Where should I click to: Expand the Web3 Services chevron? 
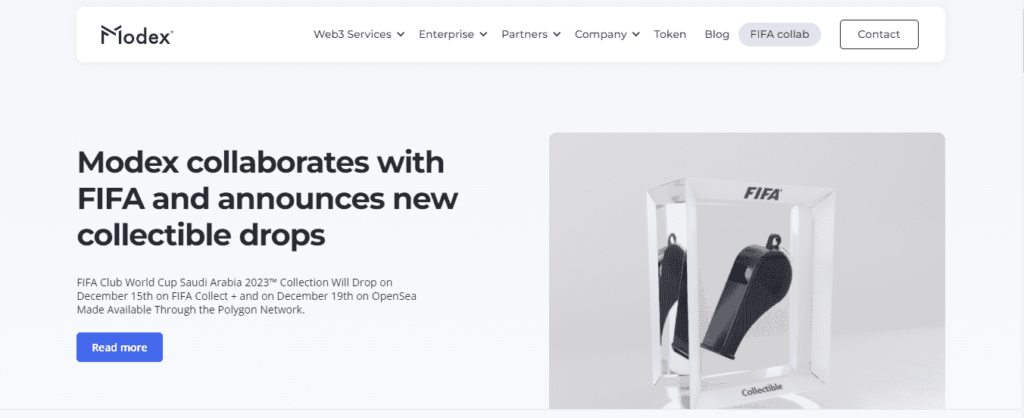point(400,35)
